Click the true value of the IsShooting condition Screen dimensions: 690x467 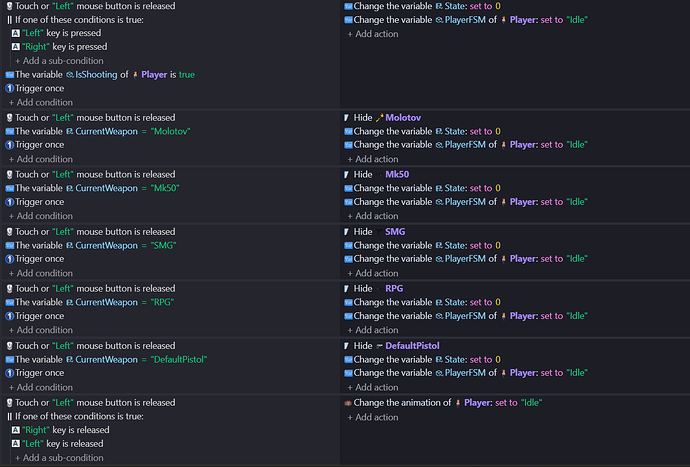[187, 75]
